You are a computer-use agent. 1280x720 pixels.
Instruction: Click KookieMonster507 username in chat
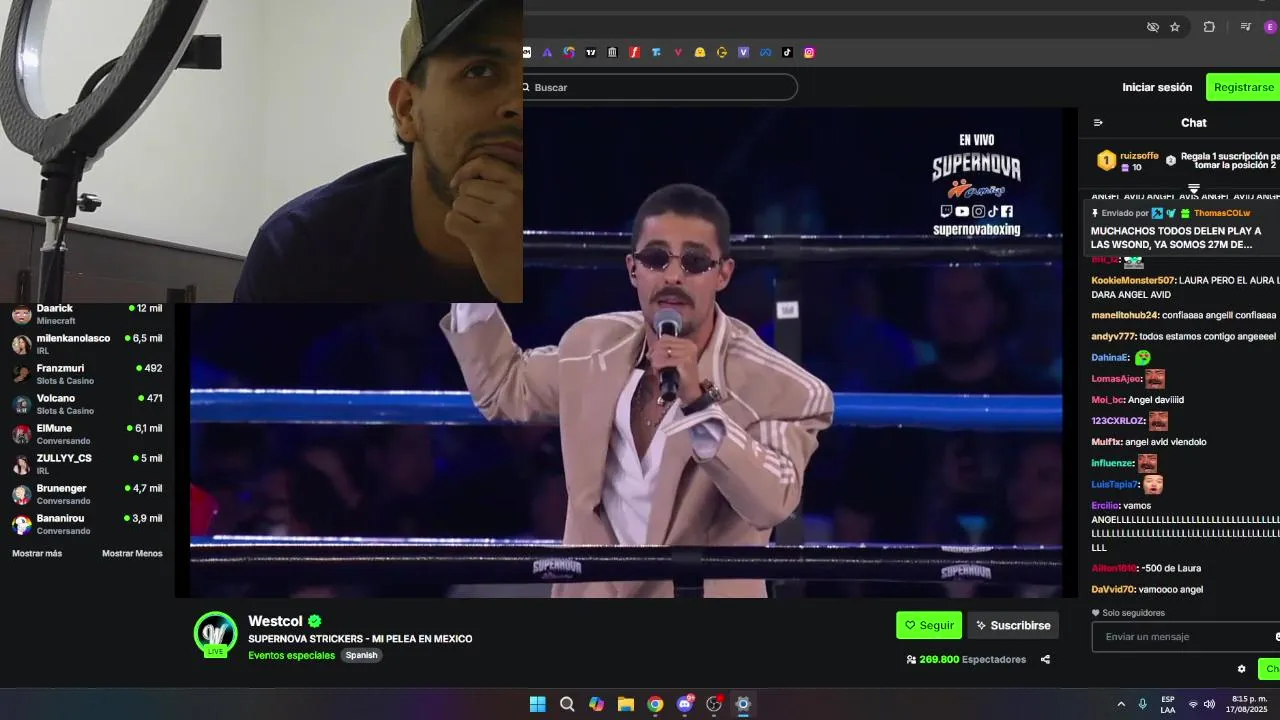click(1133, 281)
